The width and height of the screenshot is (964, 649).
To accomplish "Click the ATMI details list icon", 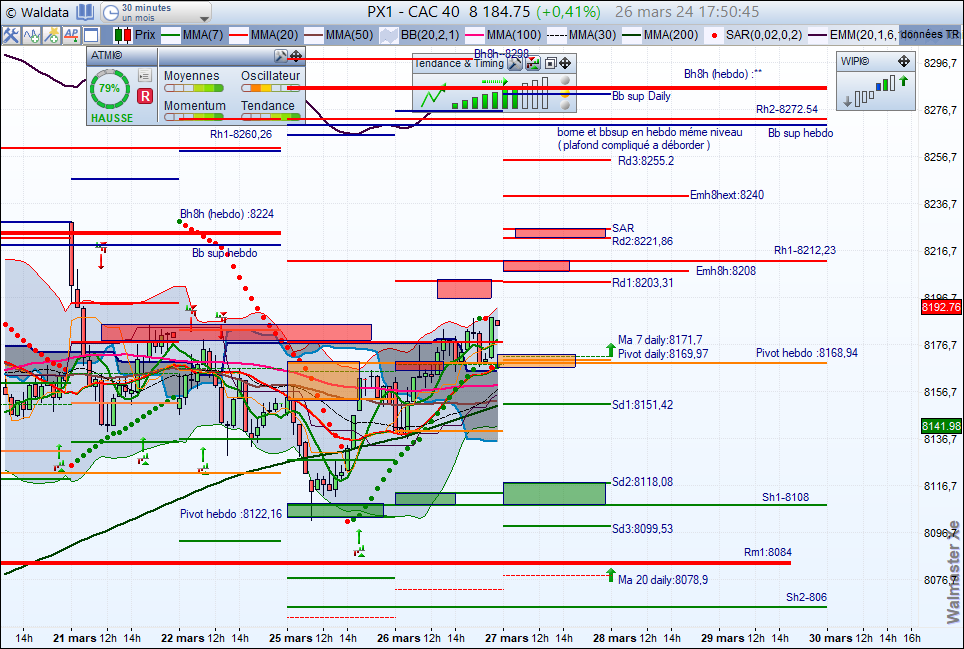I will (x=144, y=76).
